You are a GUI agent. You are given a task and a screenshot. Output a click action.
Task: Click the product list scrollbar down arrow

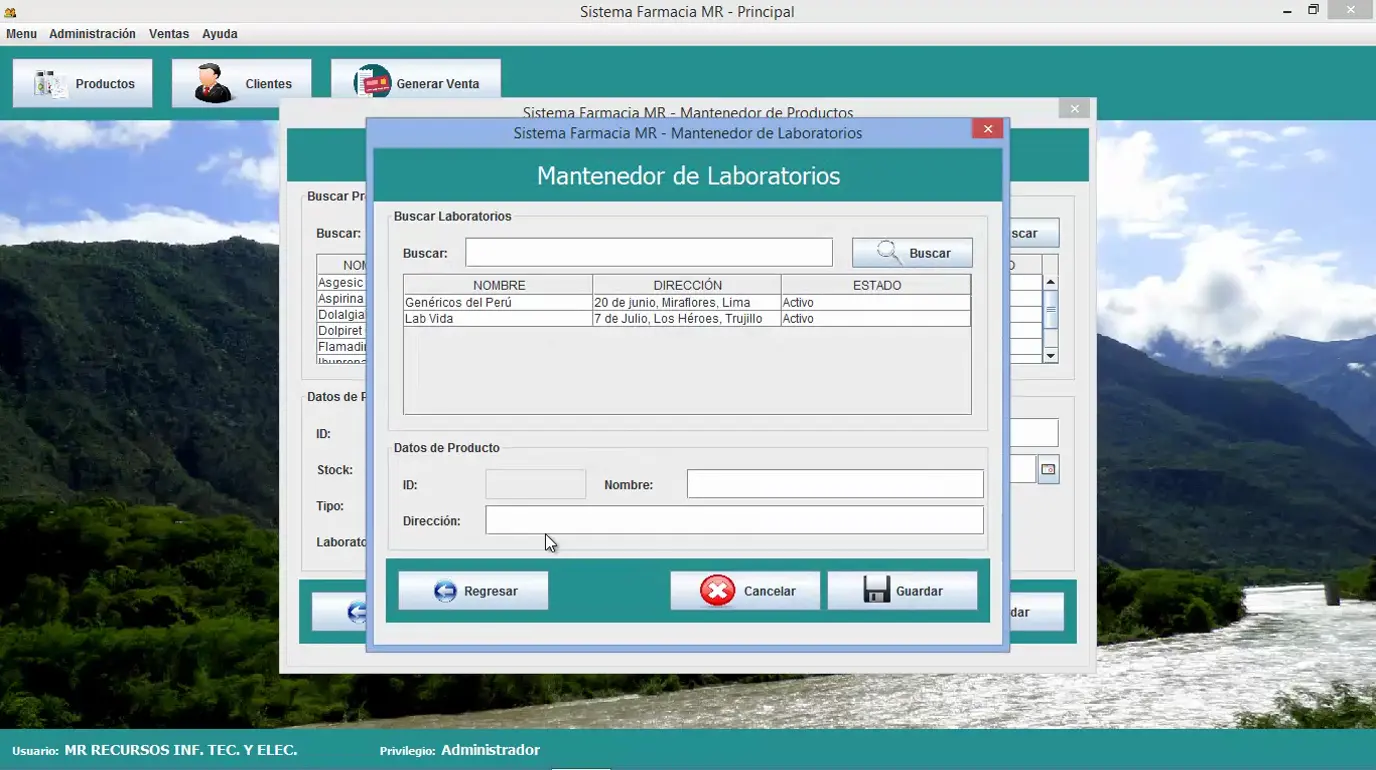1051,355
